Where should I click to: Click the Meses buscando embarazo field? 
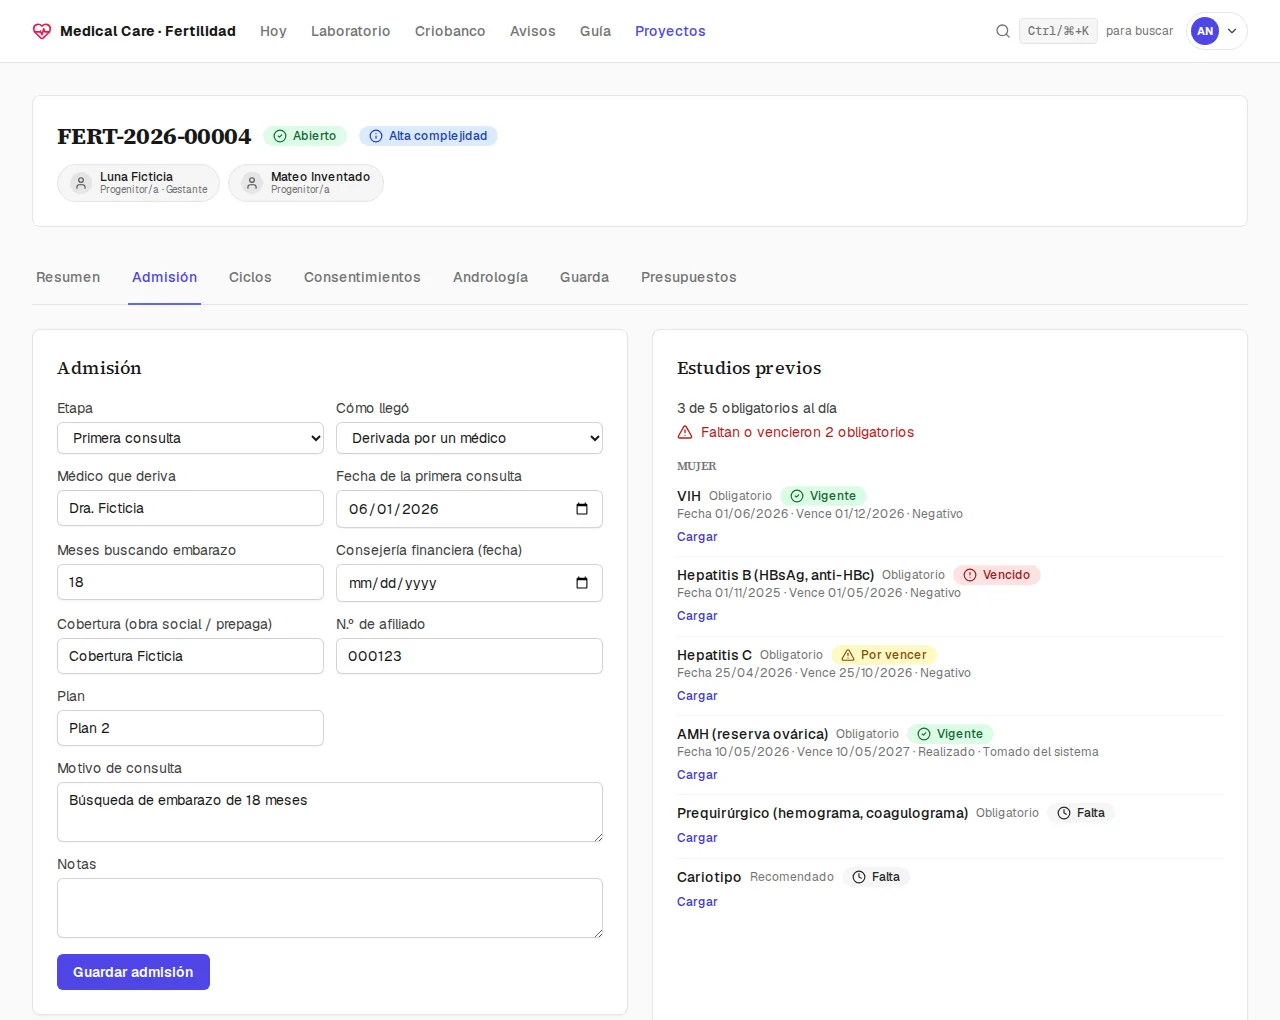[x=190, y=582]
